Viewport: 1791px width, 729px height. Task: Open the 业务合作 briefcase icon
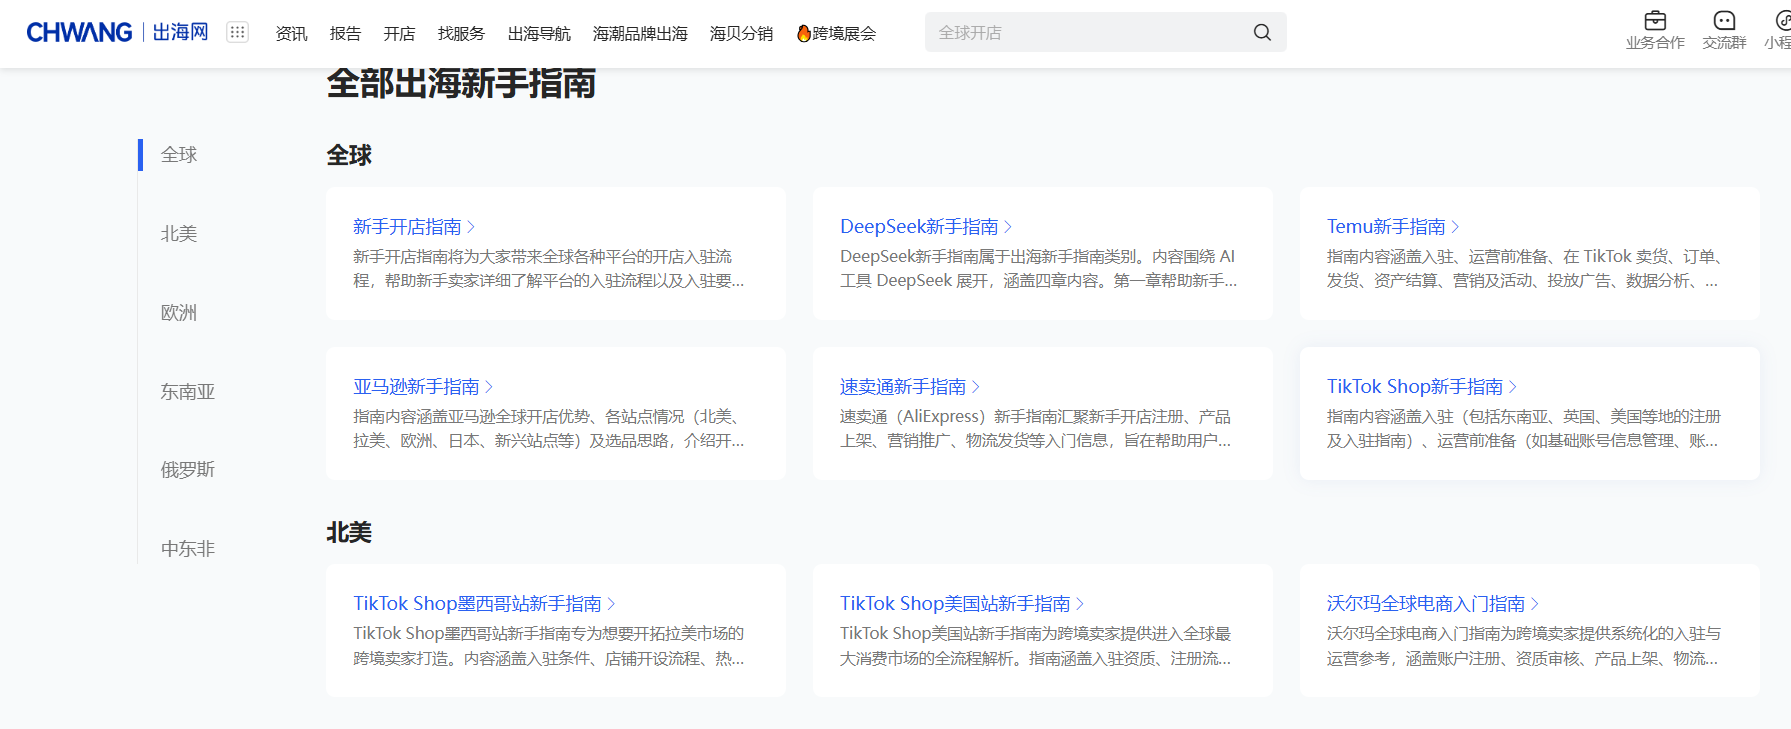tap(1655, 21)
